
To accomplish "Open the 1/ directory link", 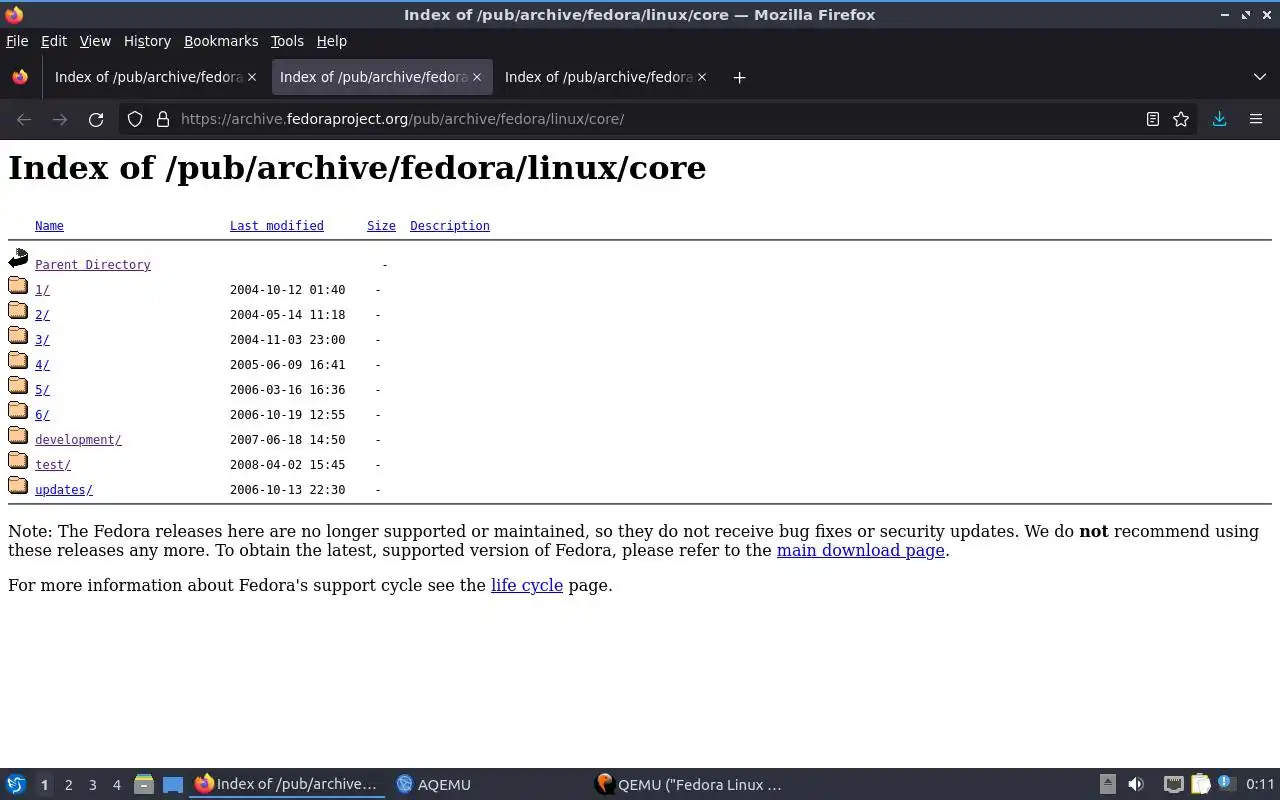I will point(42,290).
